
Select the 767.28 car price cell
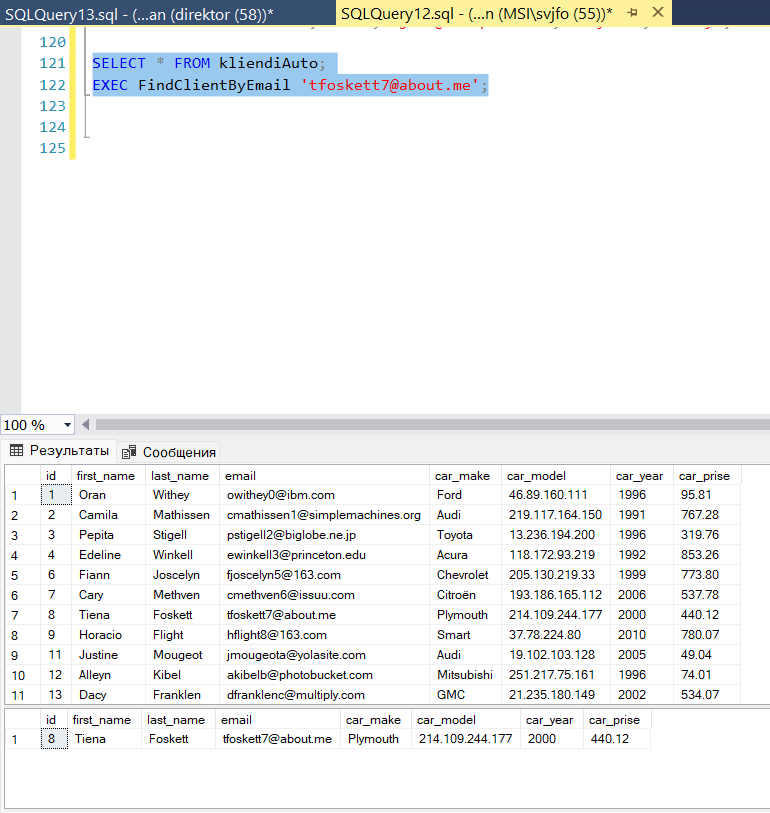pyautogui.click(x=707, y=515)
